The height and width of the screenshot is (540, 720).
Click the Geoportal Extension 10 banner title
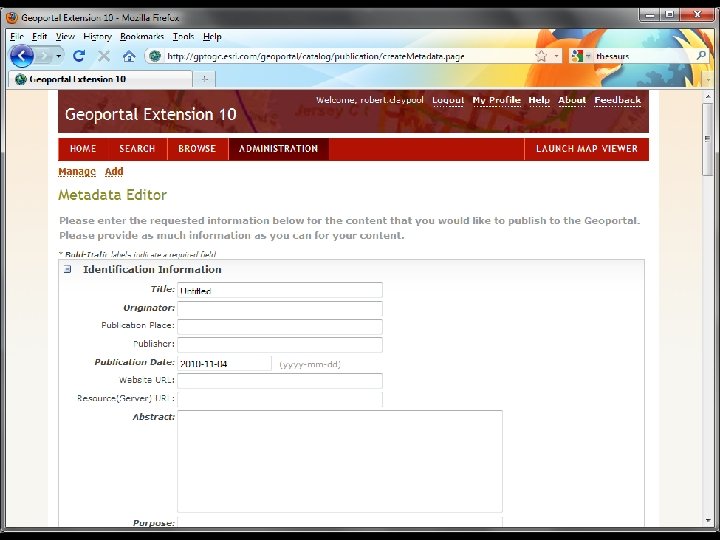(151, 114)
